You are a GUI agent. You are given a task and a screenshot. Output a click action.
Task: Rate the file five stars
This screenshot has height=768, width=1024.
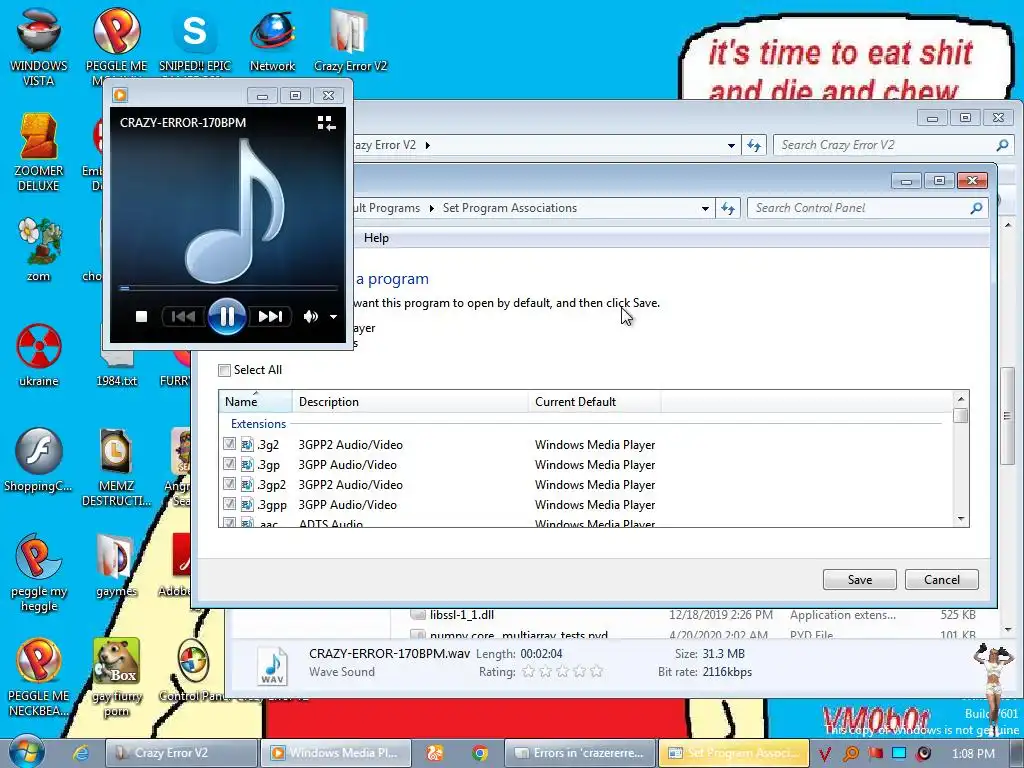pos(596,671)
